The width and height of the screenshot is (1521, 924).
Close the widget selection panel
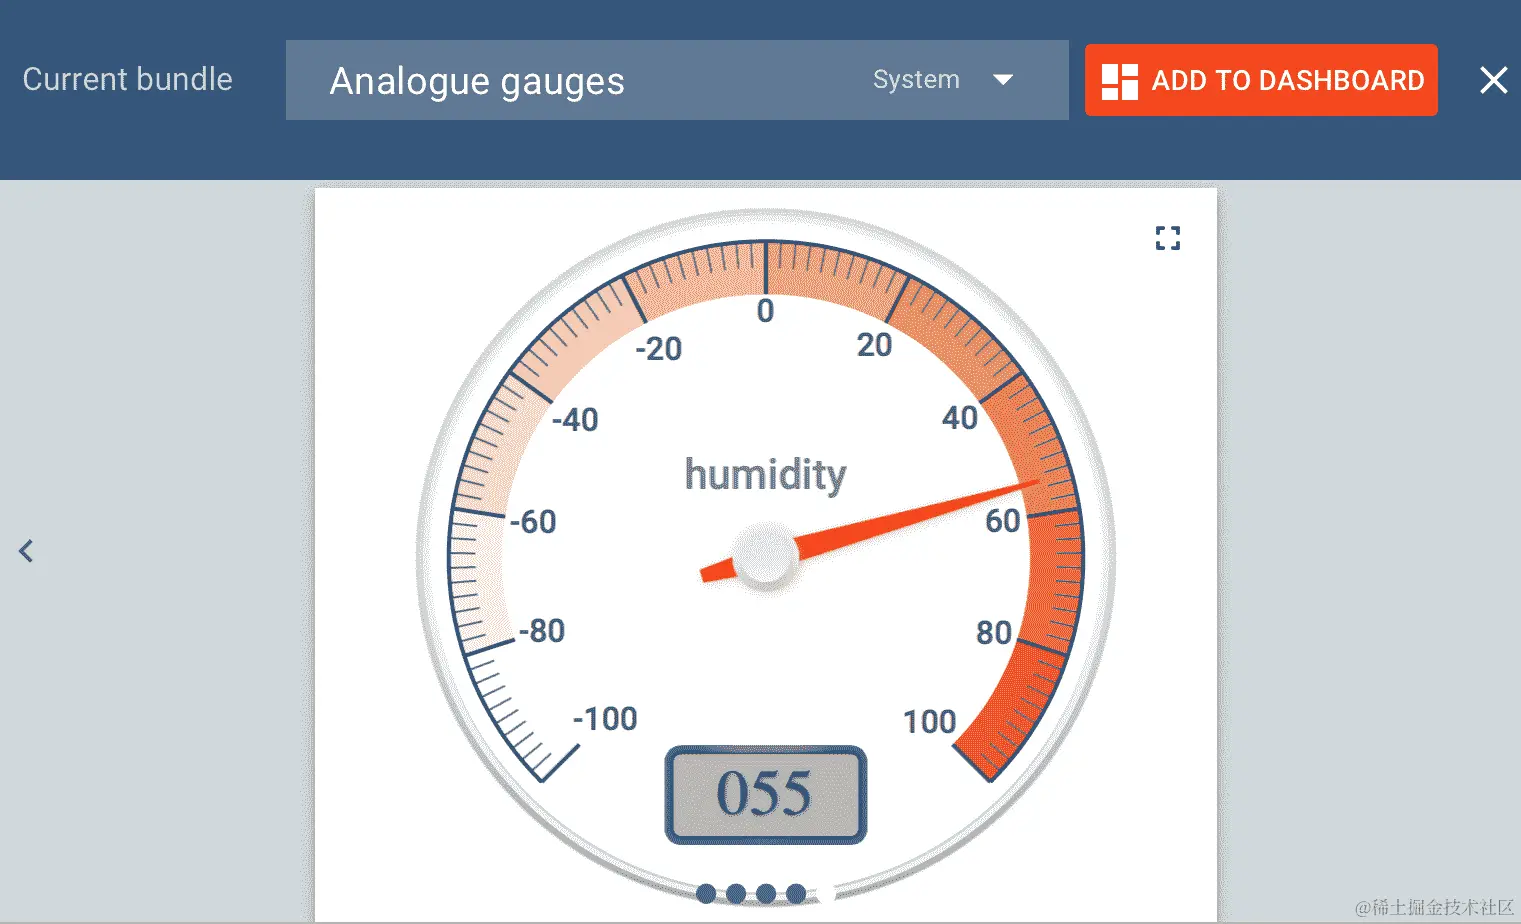[x=1493, y=80]
